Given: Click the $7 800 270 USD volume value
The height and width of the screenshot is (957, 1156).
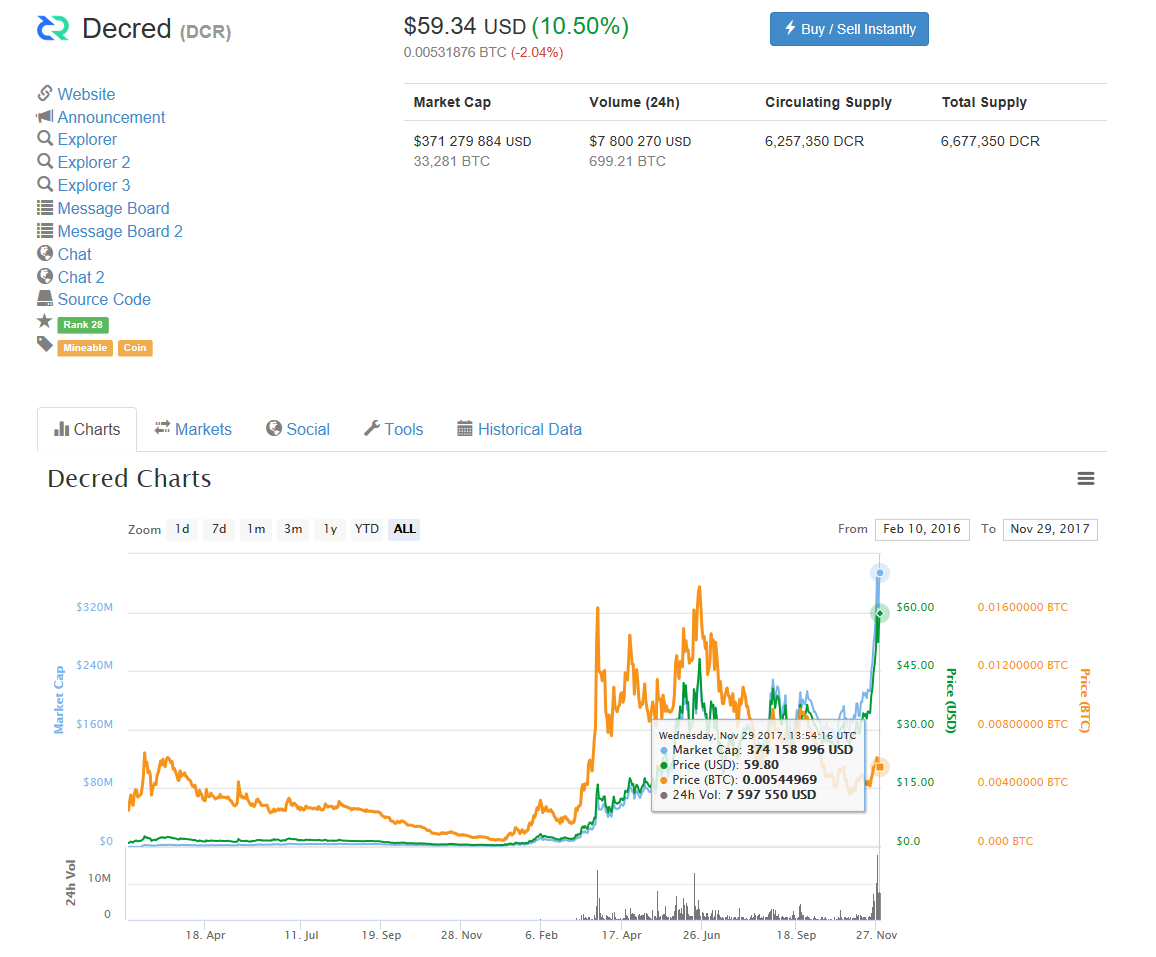Looking at the screenshot, I should [x=640, y=142].
